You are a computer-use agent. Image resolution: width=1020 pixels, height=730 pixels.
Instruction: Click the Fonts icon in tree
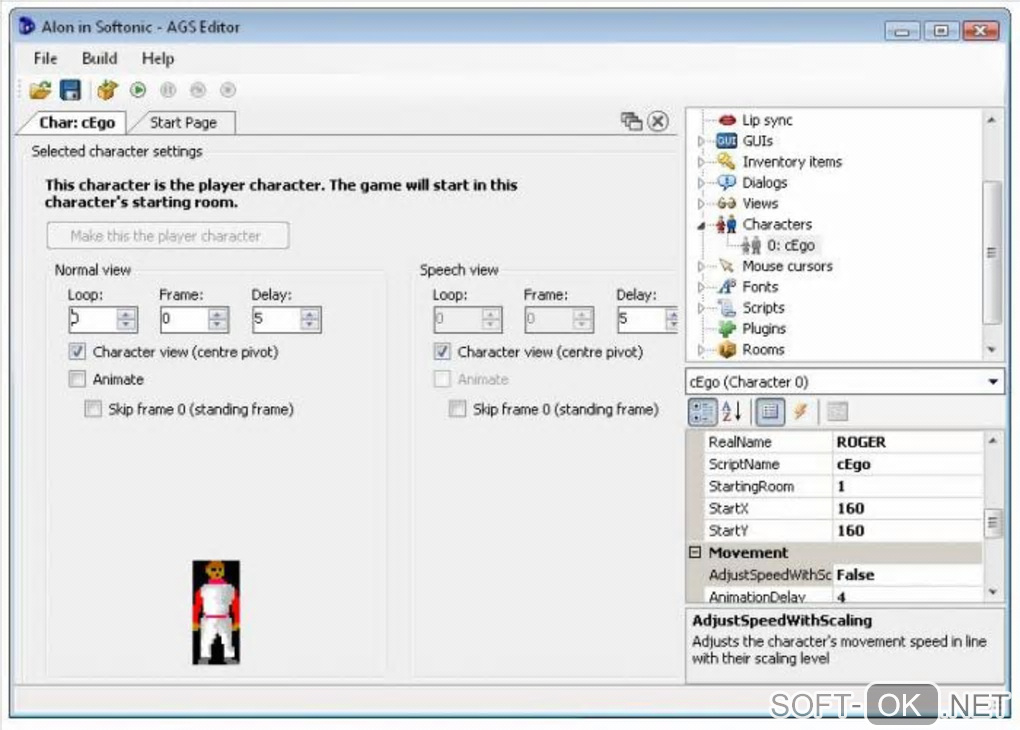click(727, 287)
